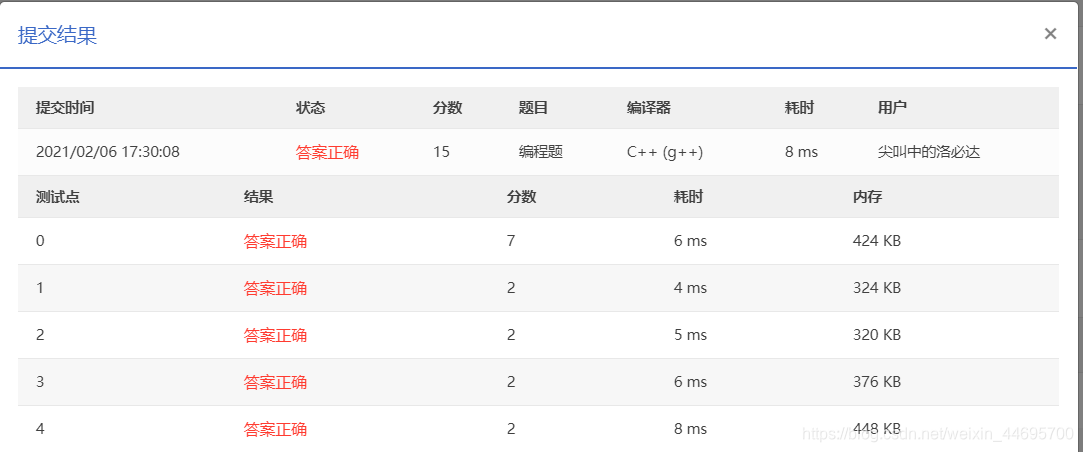
Task: Click the C++ (g++) compiler cell
Action: (664, 152)
